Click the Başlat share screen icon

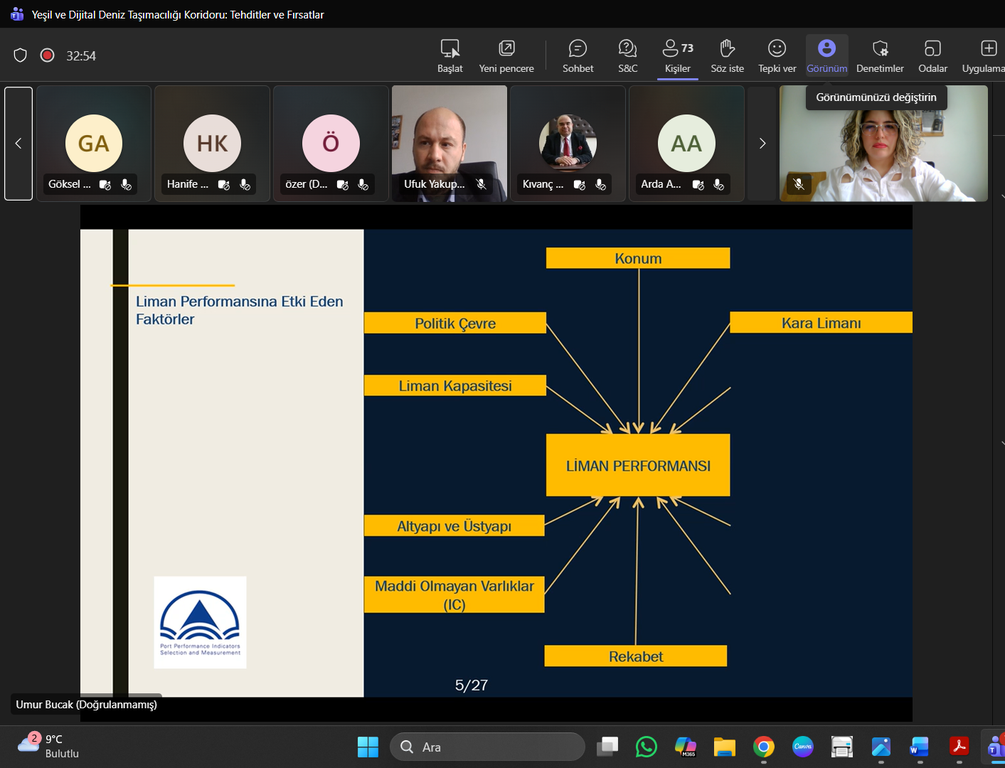[x=450, y=55]
